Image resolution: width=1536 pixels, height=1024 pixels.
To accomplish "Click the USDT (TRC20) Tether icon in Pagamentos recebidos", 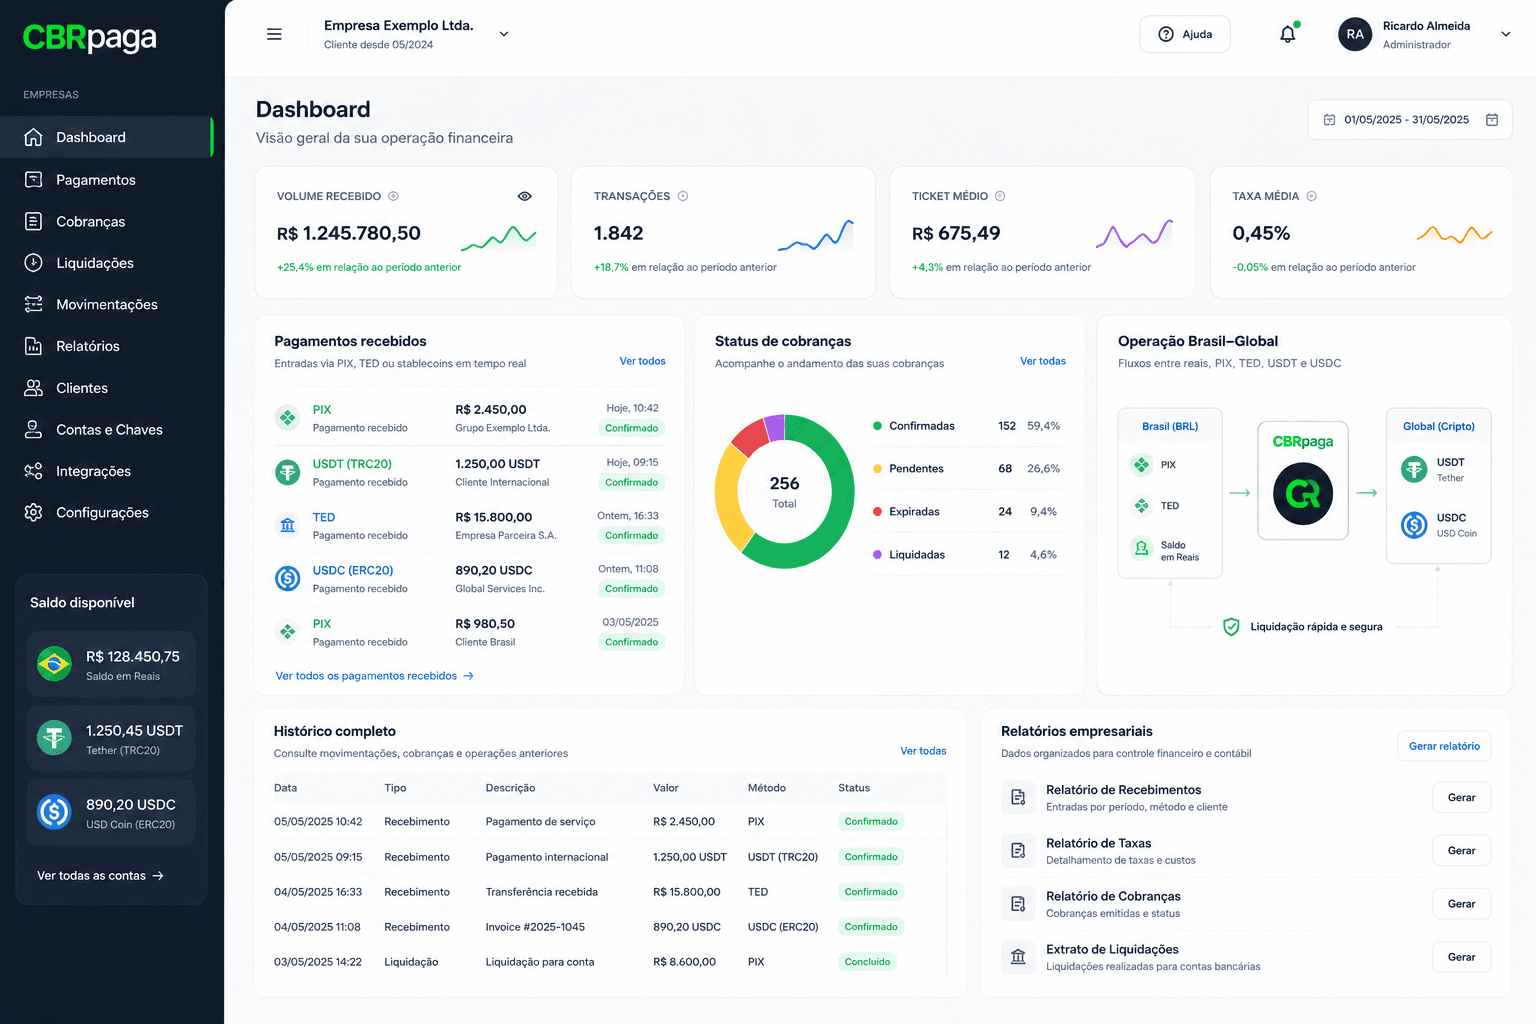I will [x=288, y=472].
